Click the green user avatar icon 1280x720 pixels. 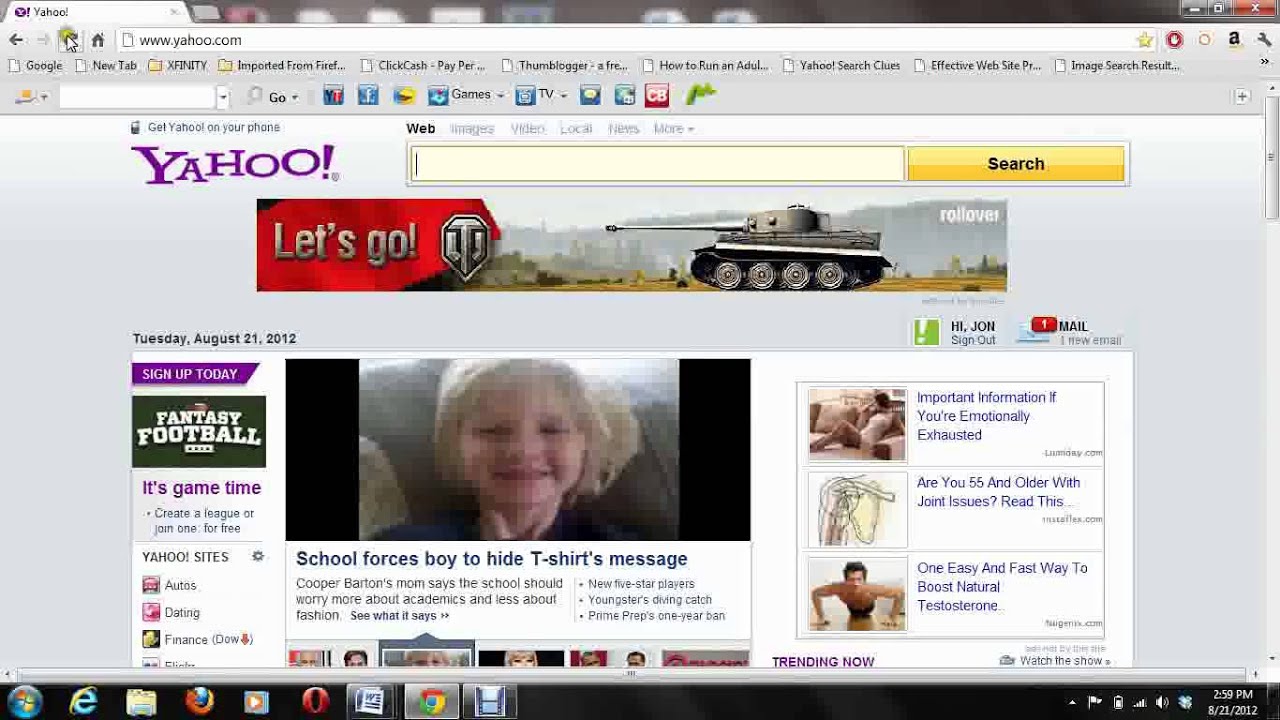coord(927,332)
